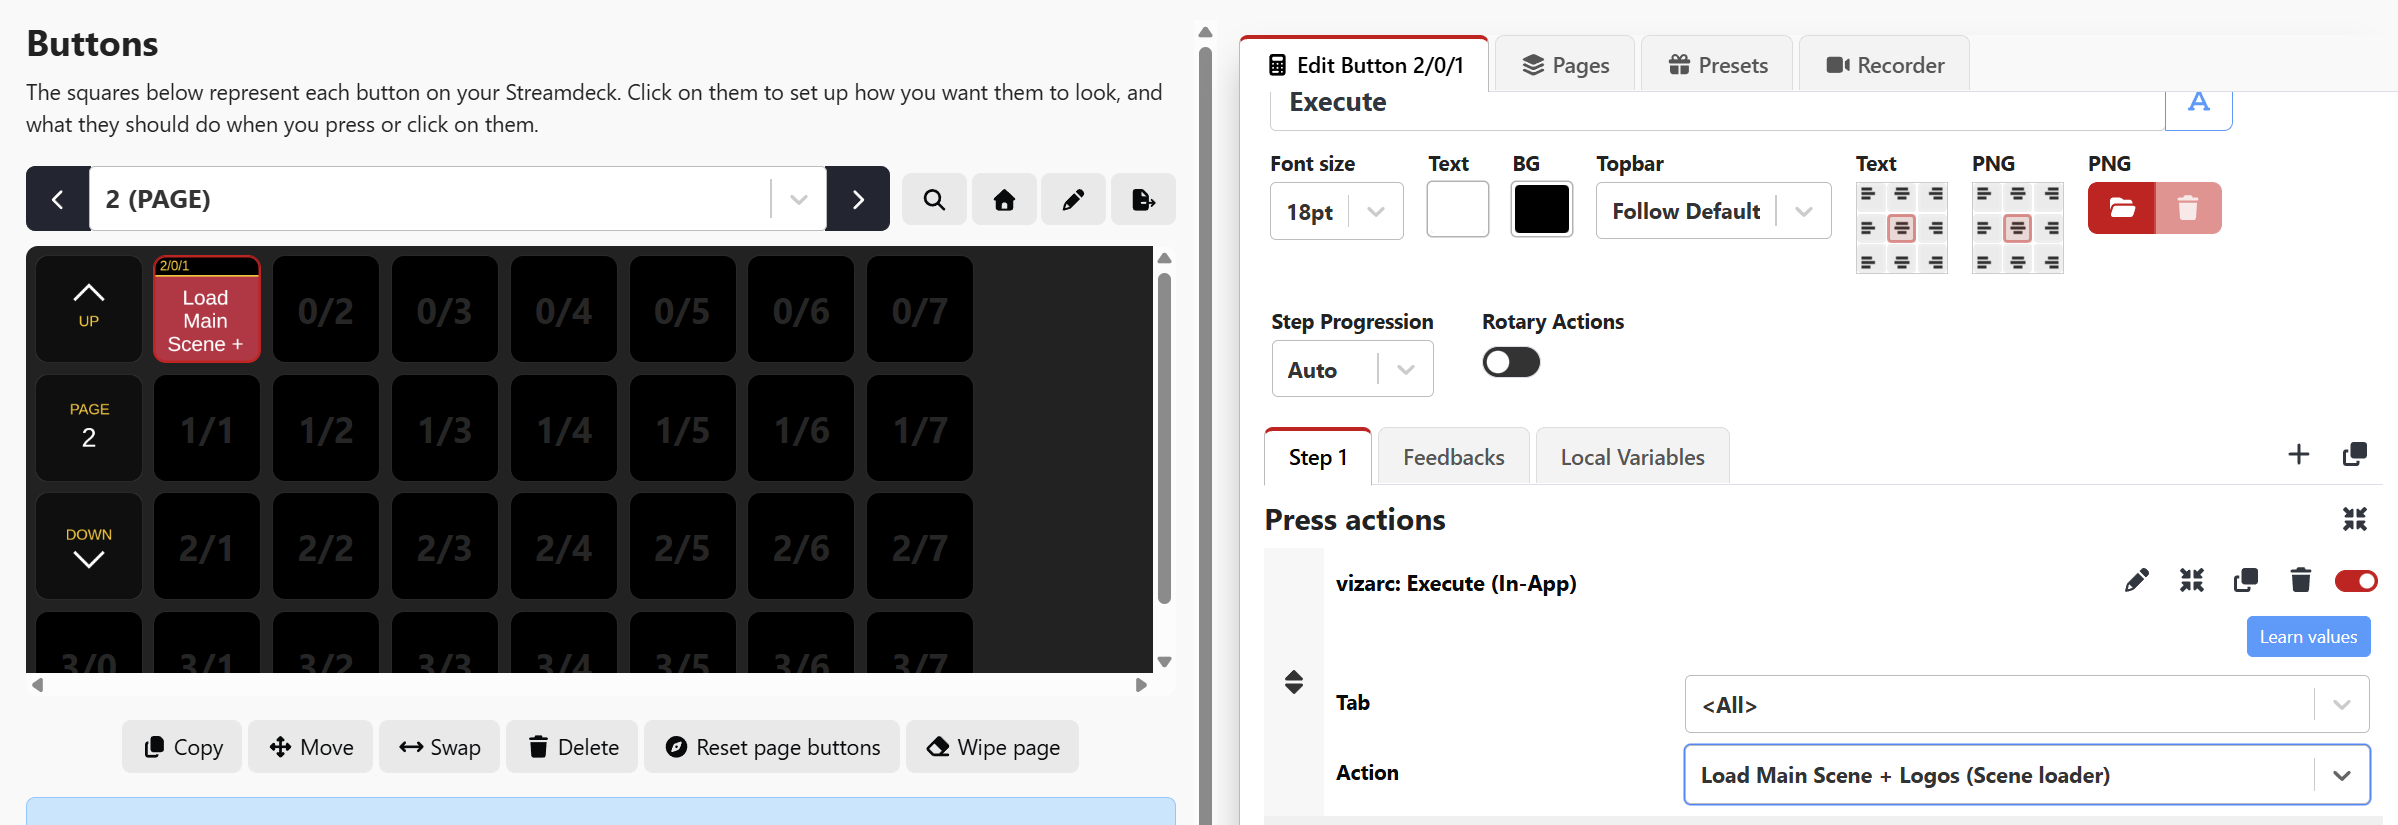Screen dimensions: 2398x825
Task: Select center-middle text alignment option
Action: 1901,229
